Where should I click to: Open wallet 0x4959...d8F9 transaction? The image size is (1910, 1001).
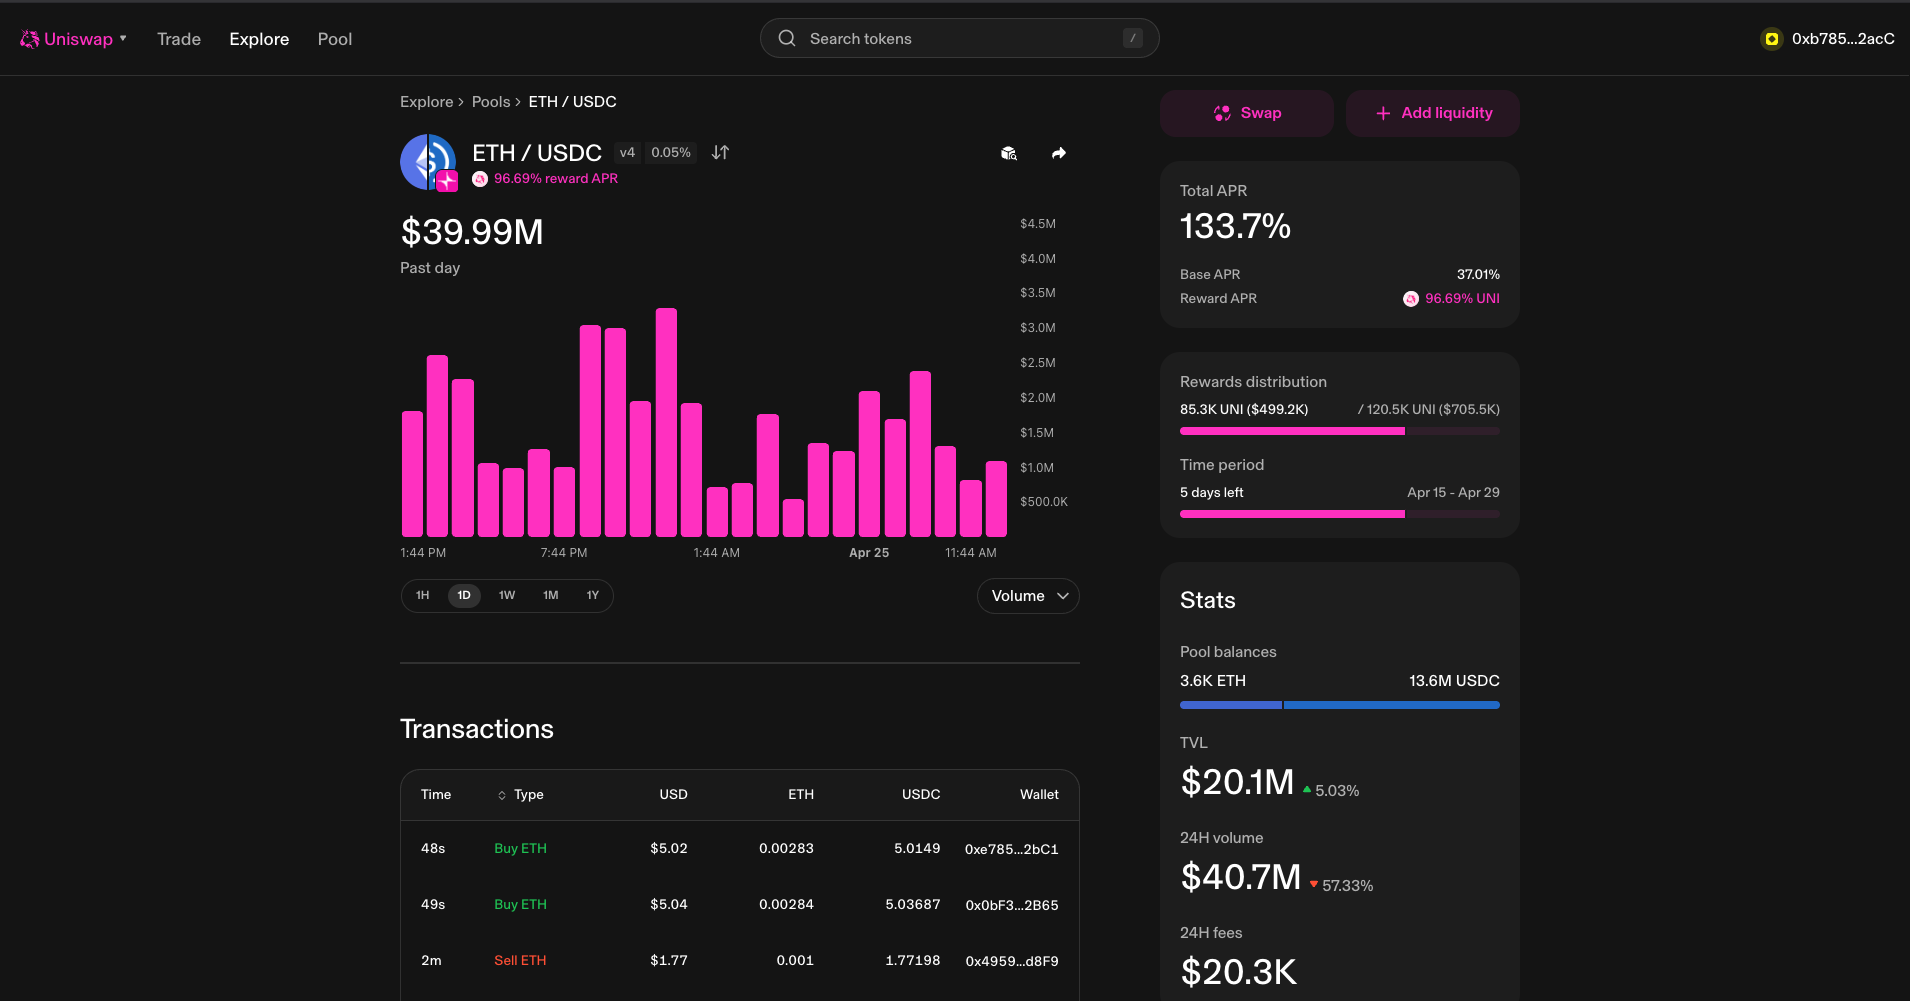(1011, 961)
